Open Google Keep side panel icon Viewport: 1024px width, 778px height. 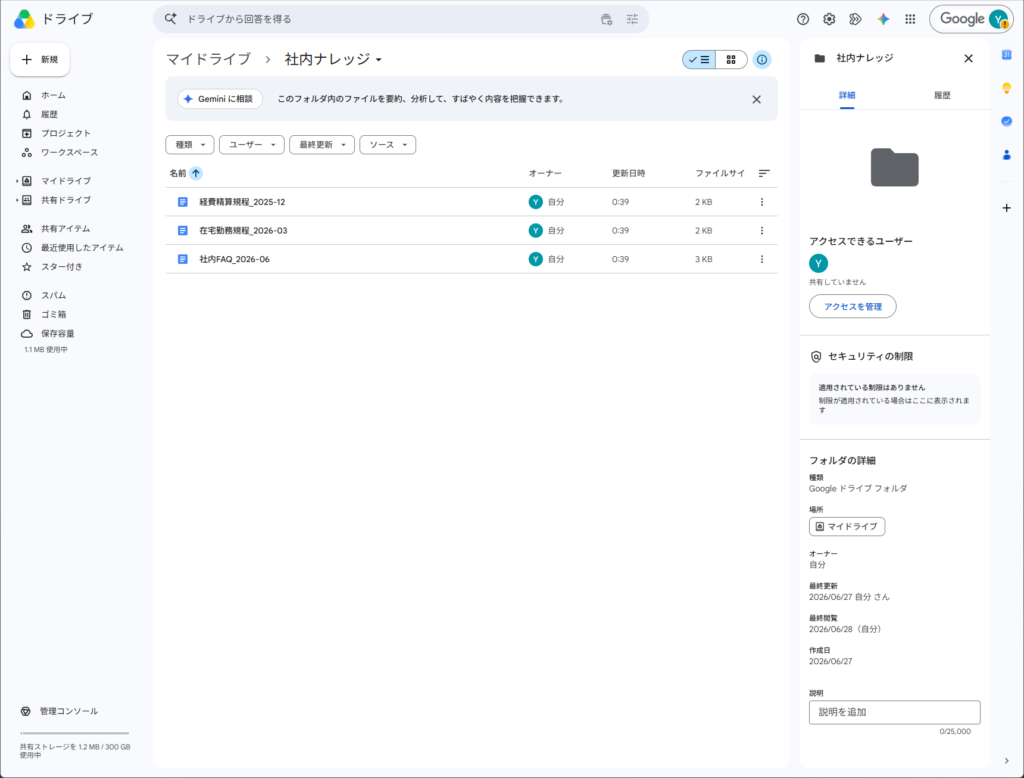pyautogui.click(x=1006, y=88)
